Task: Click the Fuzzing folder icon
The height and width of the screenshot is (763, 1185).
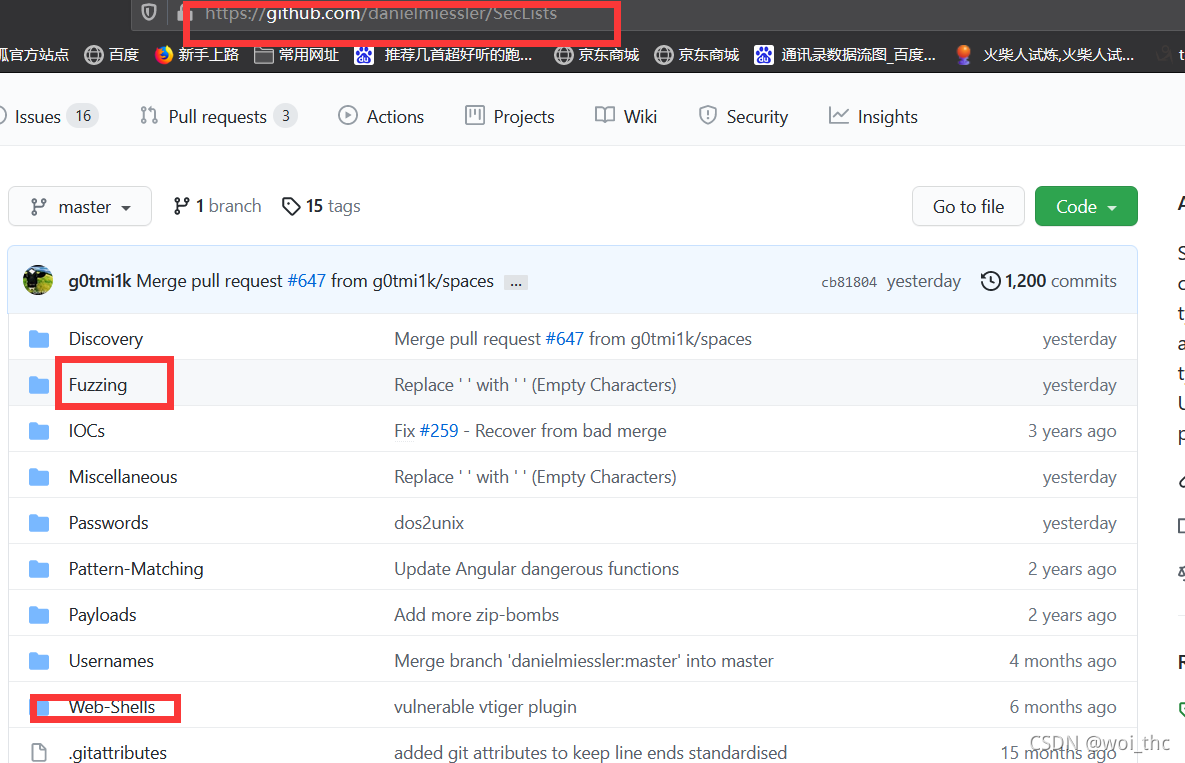Action: [39, 385]
